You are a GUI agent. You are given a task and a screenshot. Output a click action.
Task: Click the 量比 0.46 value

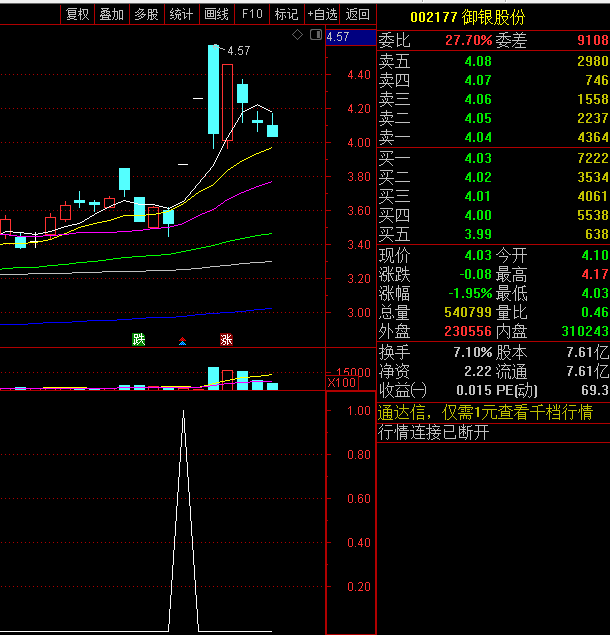(595, 312)
